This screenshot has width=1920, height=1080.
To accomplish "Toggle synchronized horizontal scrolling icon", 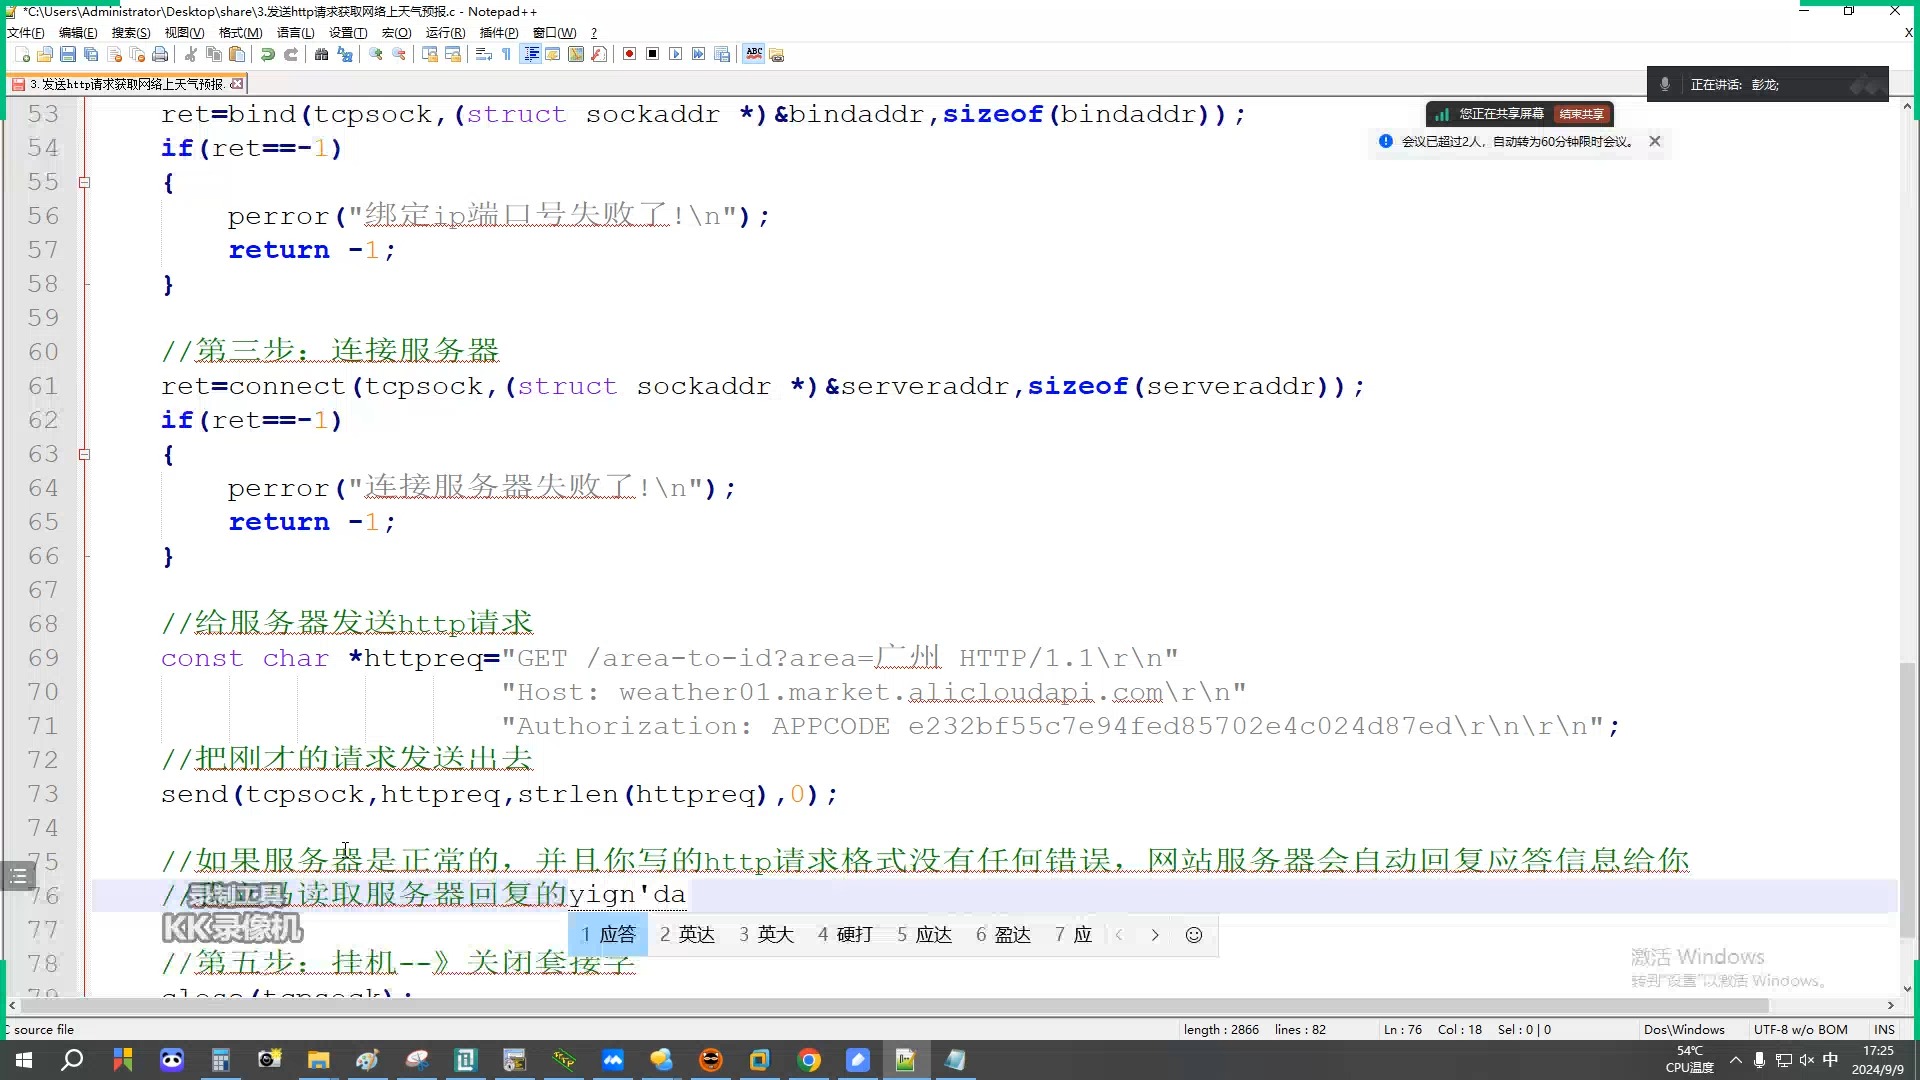I will (x=453, y=54).
